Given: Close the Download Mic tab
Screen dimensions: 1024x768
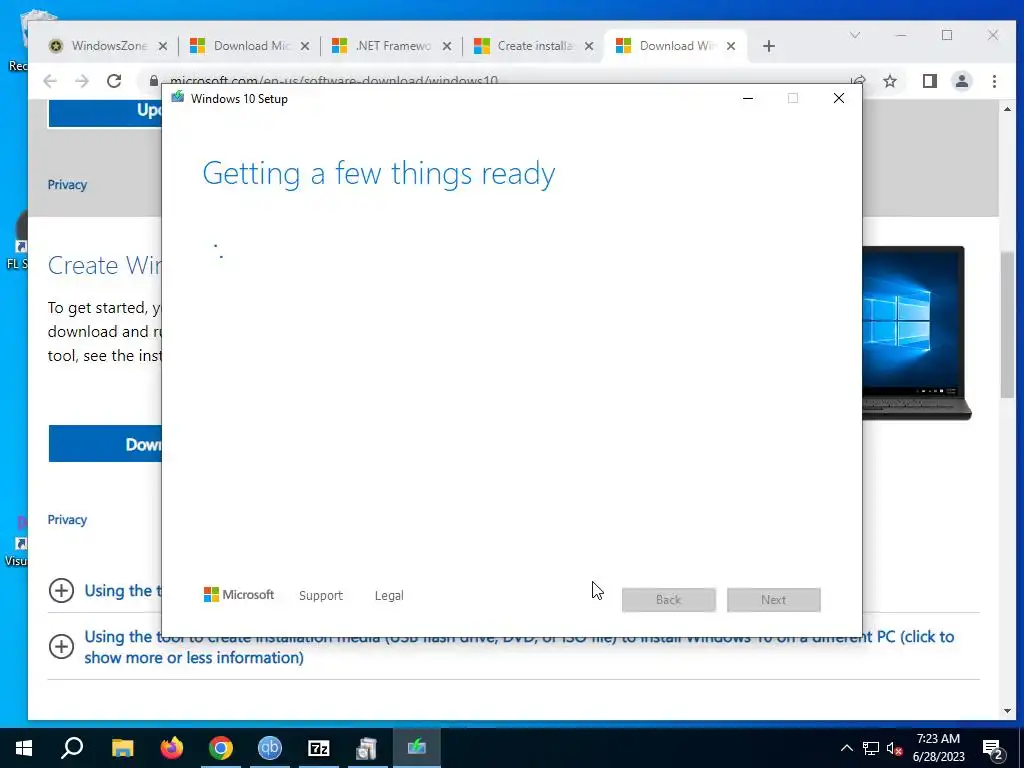Looking at the screenshot, I should coord(305,46).
